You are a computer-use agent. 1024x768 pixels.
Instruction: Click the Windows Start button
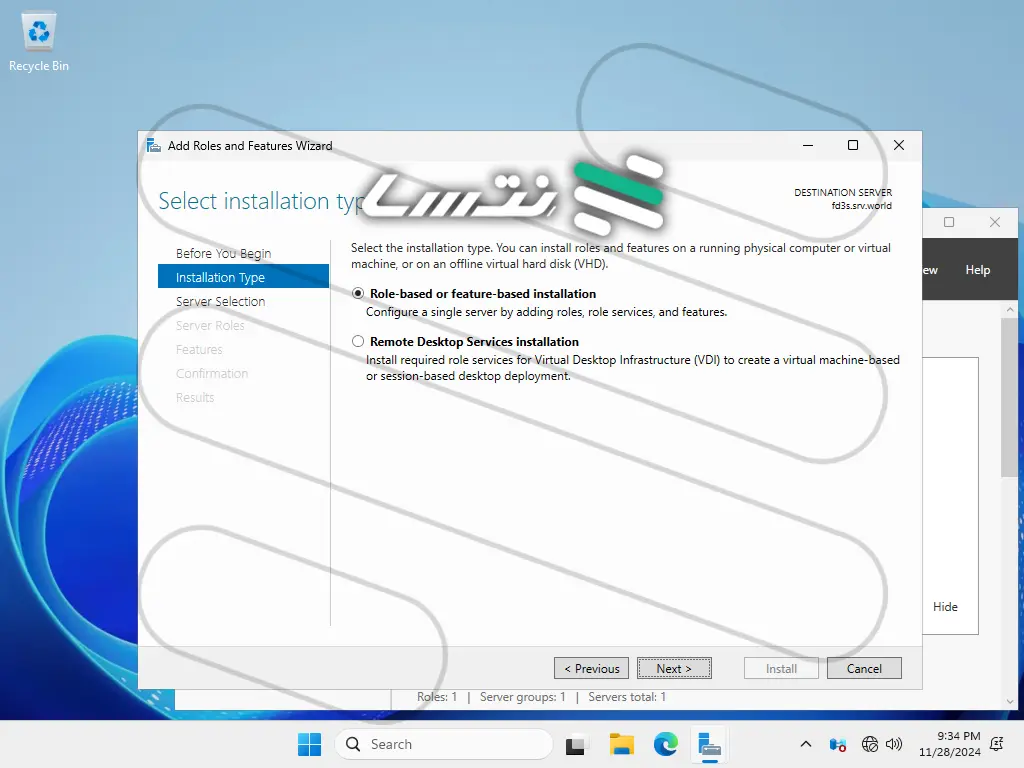coord(309,744)
